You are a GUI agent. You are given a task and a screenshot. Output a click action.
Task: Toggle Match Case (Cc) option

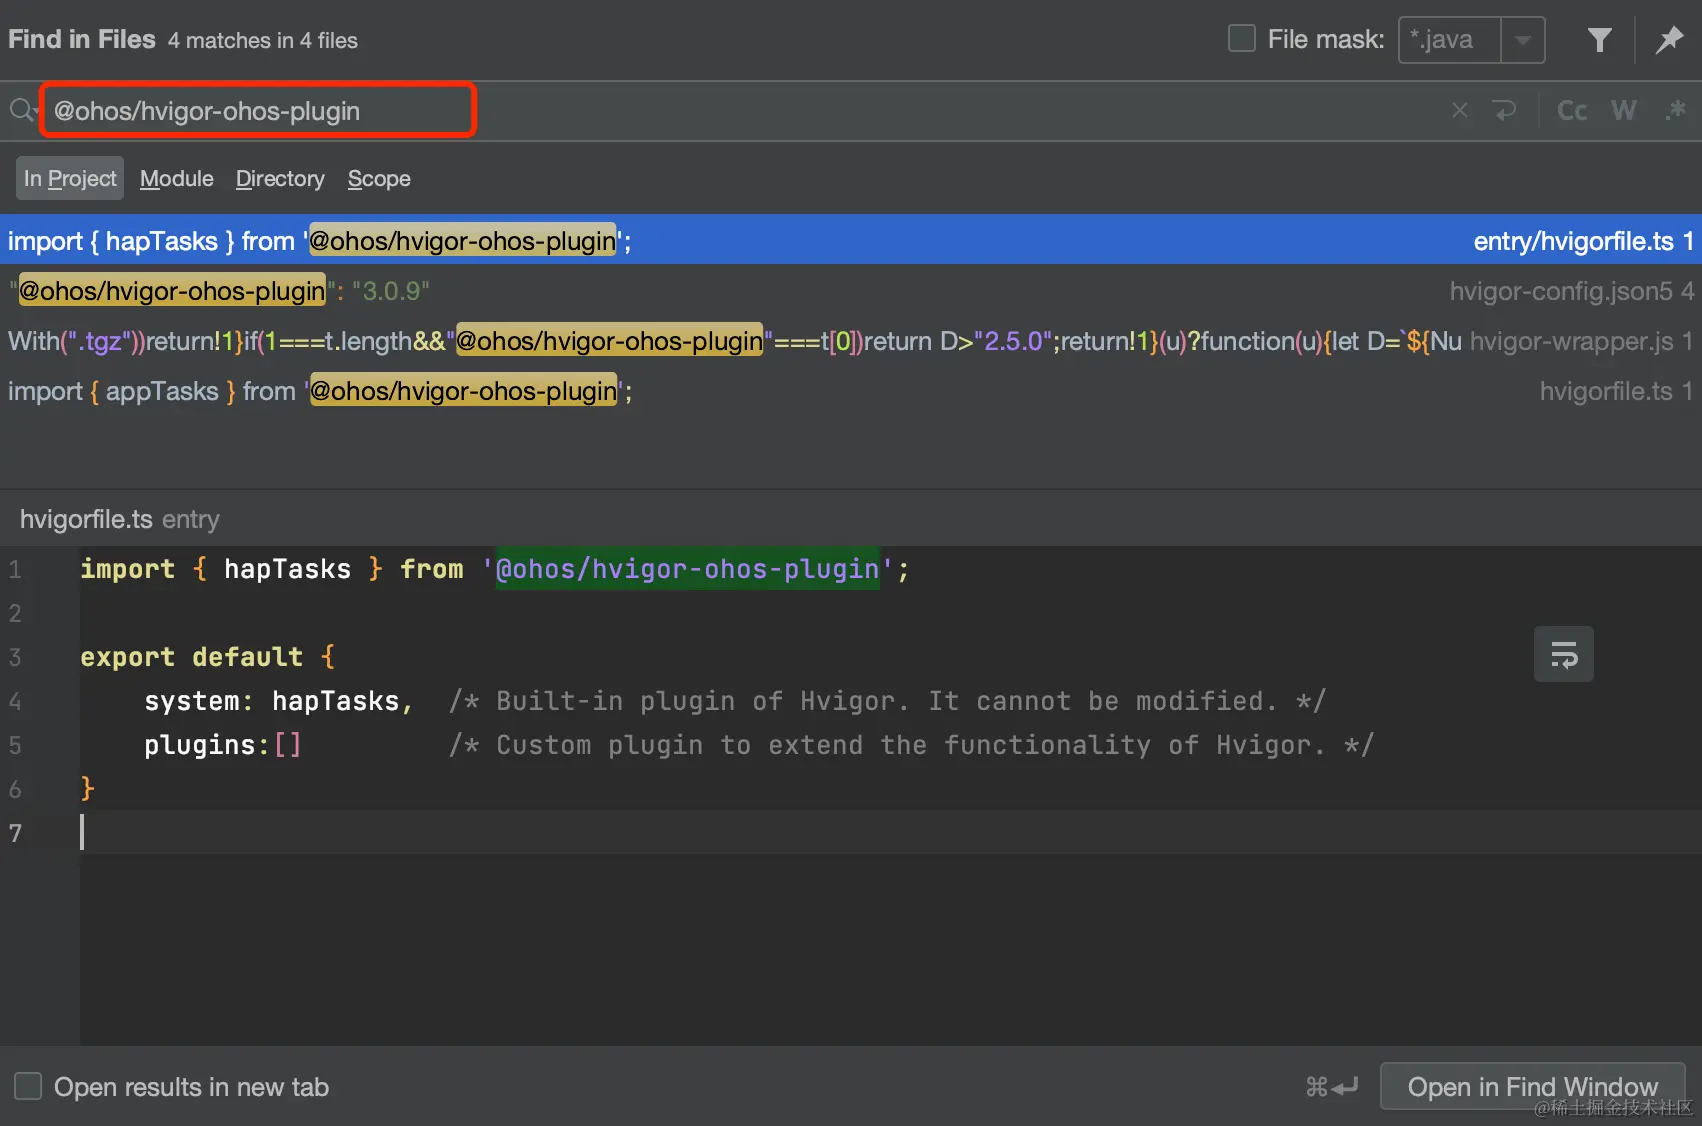point(1572,111)
